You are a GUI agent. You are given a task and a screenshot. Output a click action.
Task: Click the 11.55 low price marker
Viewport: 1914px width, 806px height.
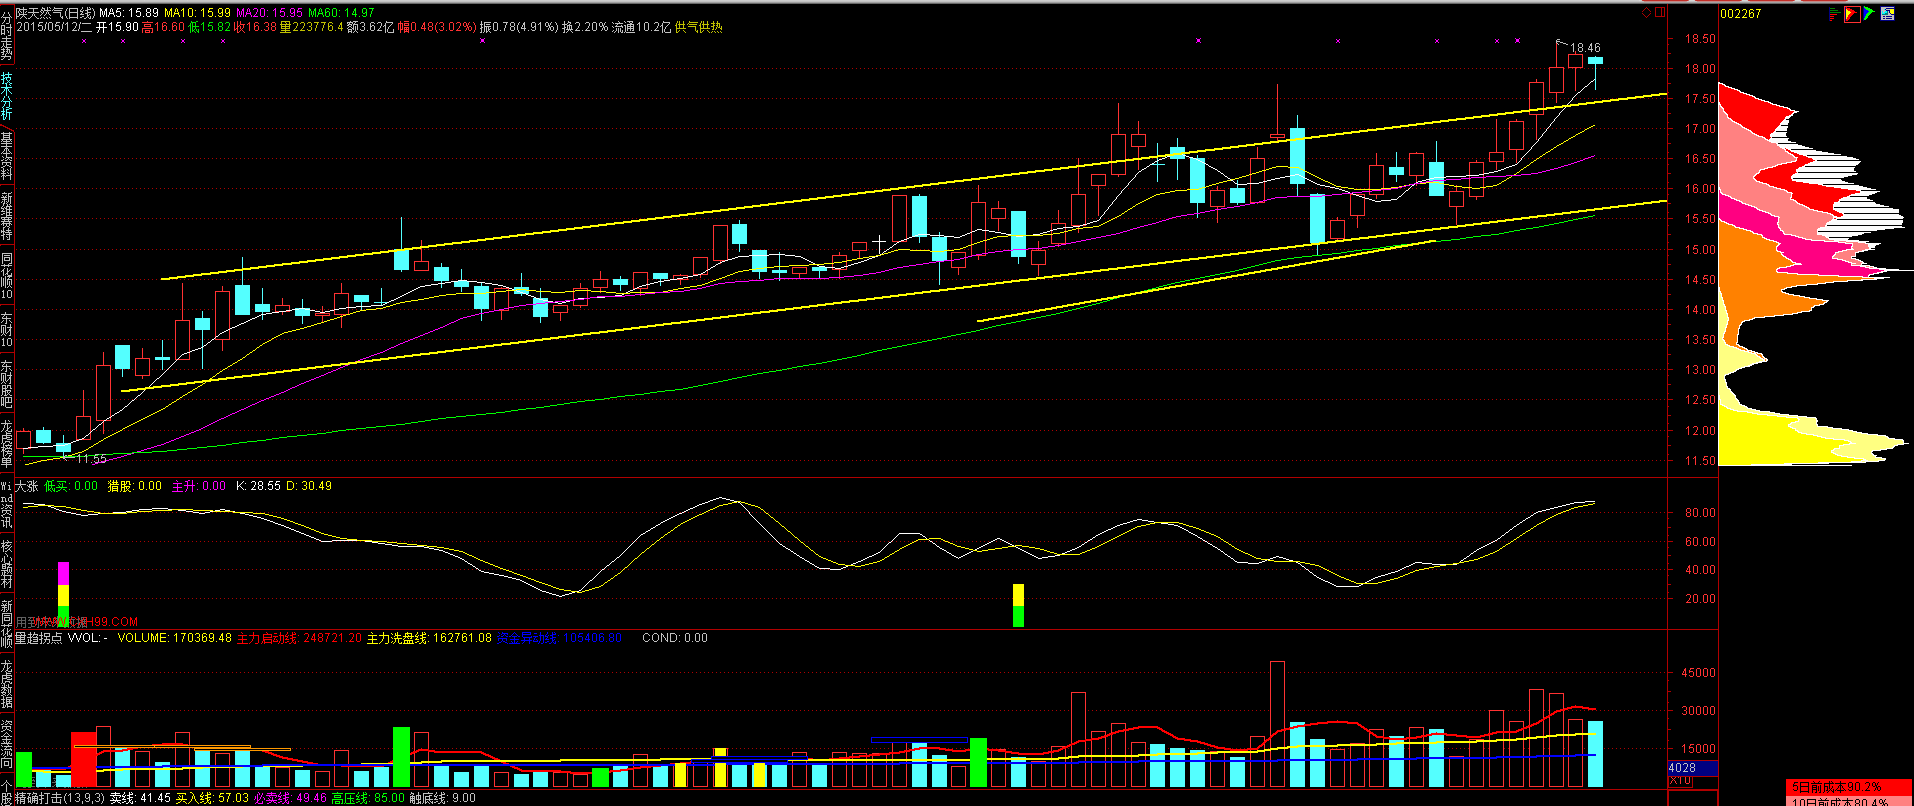click(x=92, y=459)
